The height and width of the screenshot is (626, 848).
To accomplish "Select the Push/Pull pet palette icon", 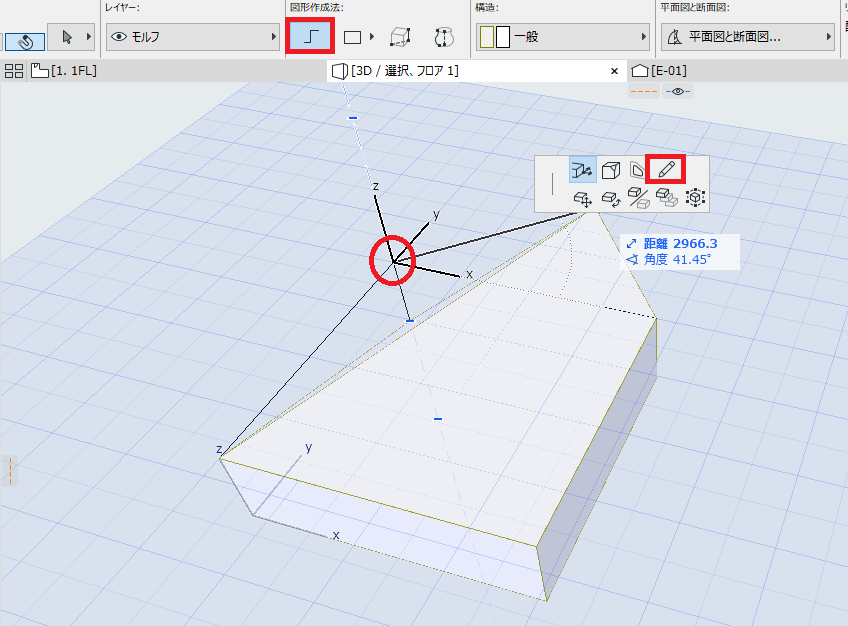I will [x=582, y=170].
